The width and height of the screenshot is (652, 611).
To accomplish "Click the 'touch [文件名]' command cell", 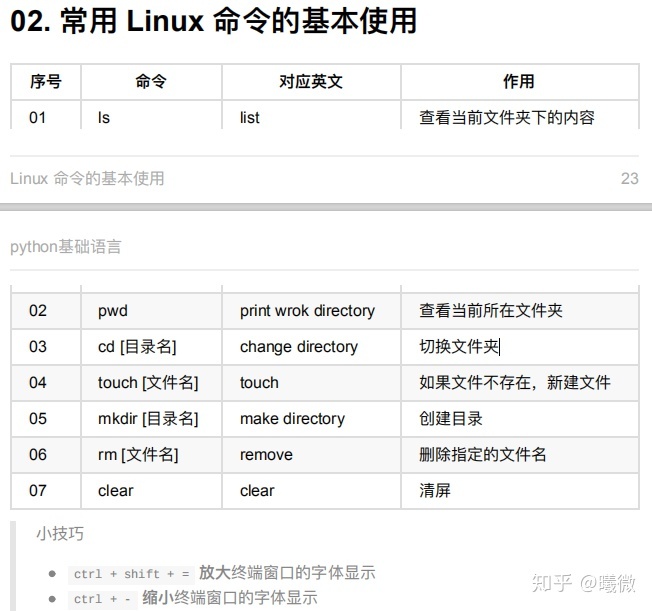I will click(151, 383).
